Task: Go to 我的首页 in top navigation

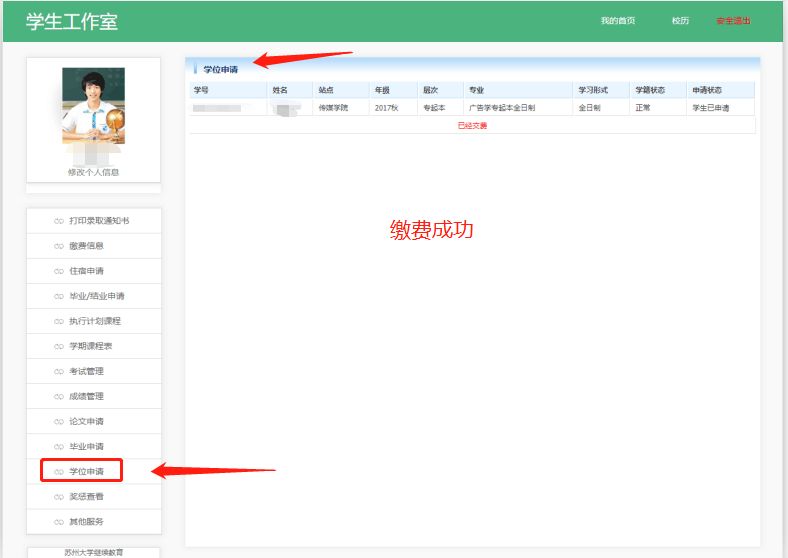Action: [617, 21]
